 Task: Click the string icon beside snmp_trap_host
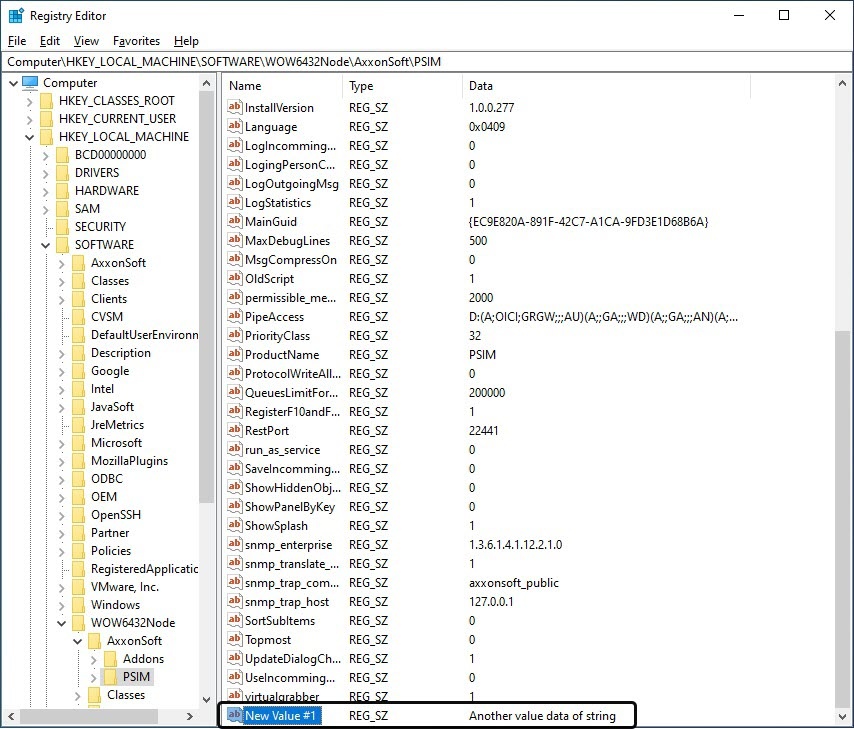point(235,602)
